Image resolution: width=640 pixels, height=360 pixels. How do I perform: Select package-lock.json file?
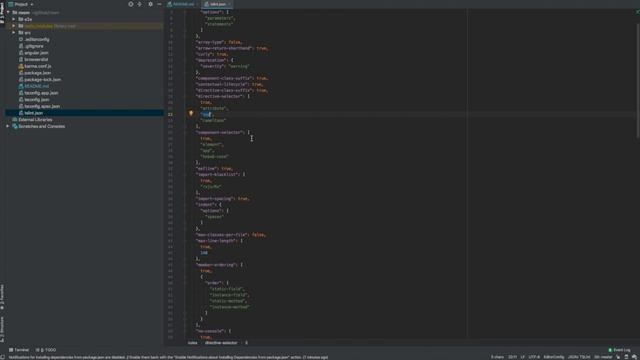[42, 80]
